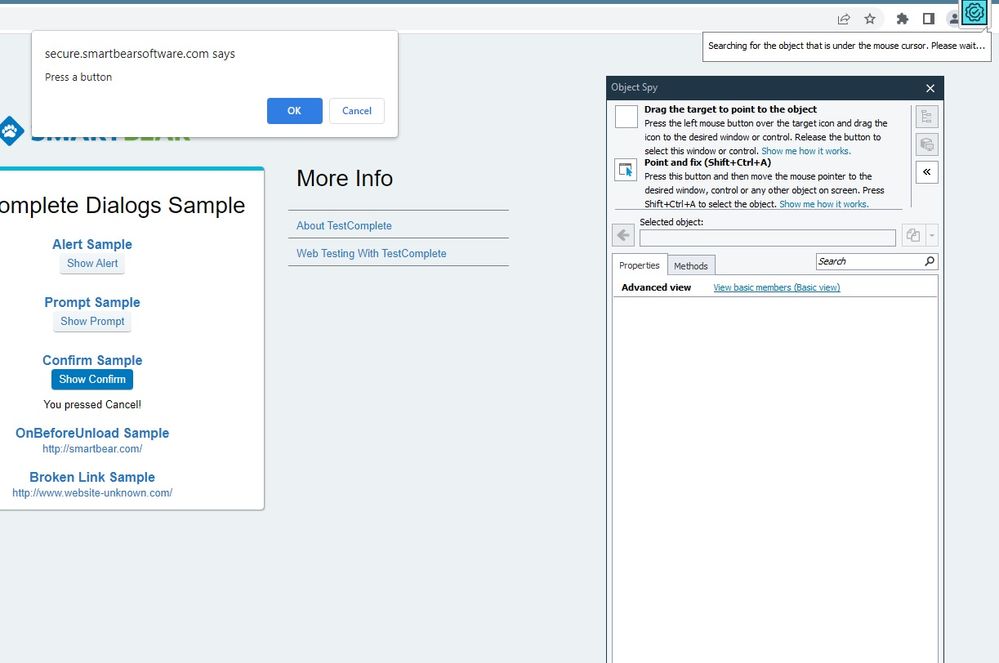Click the Press a button dialog message
The image size is (999, 663).
(x=78, y=77)
